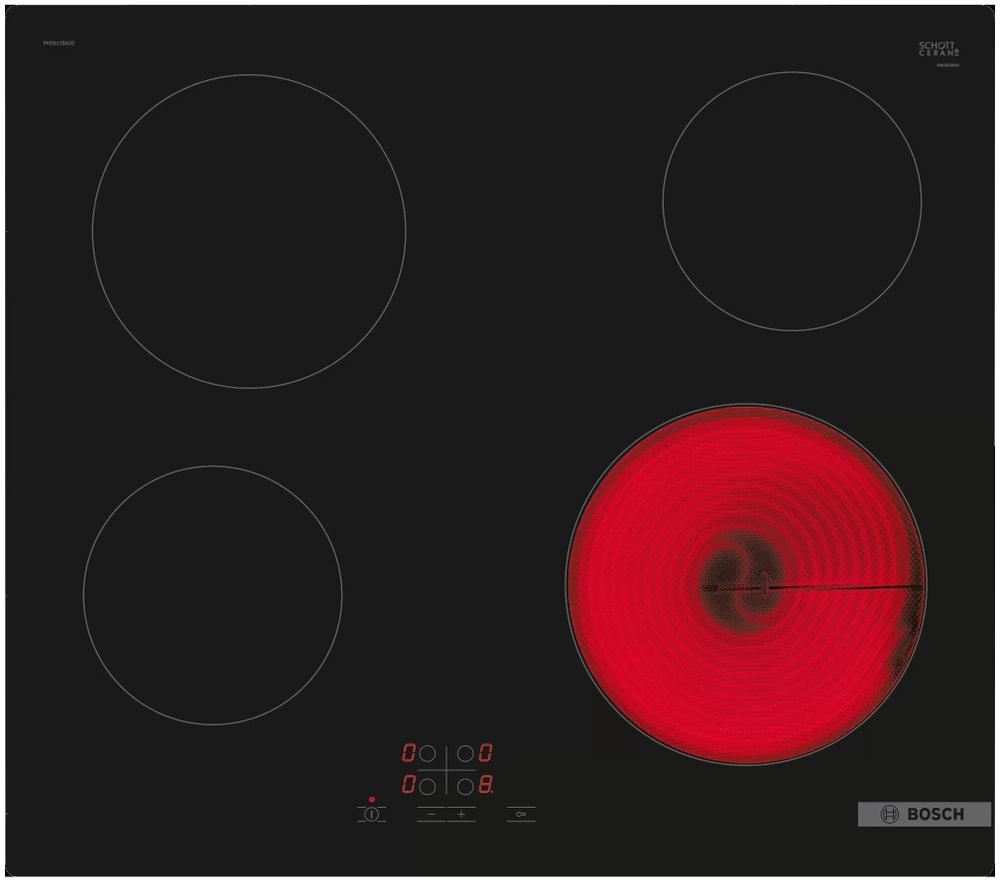Tap the minus key to lower heat
The height and width of the screenshot is (881, 1000).
click(431, 814)
